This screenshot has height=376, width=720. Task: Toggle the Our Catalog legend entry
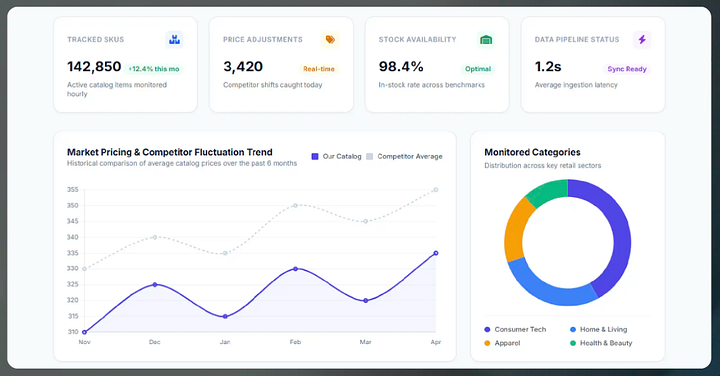337,157
